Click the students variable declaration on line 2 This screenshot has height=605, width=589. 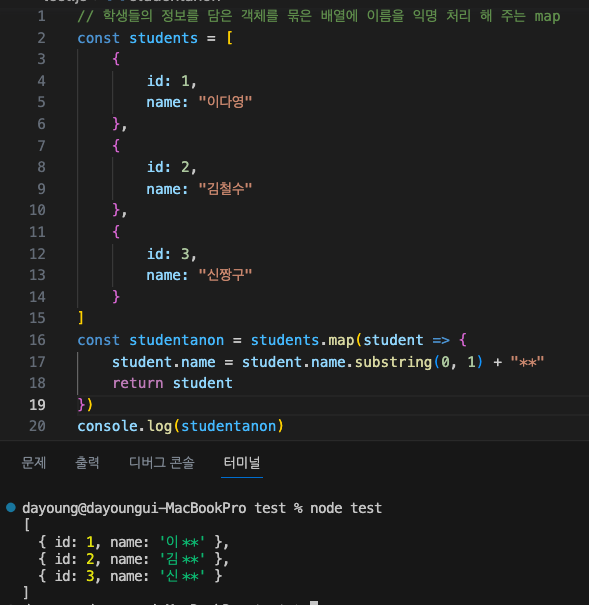pyautogui.click(x=163, y=38)
